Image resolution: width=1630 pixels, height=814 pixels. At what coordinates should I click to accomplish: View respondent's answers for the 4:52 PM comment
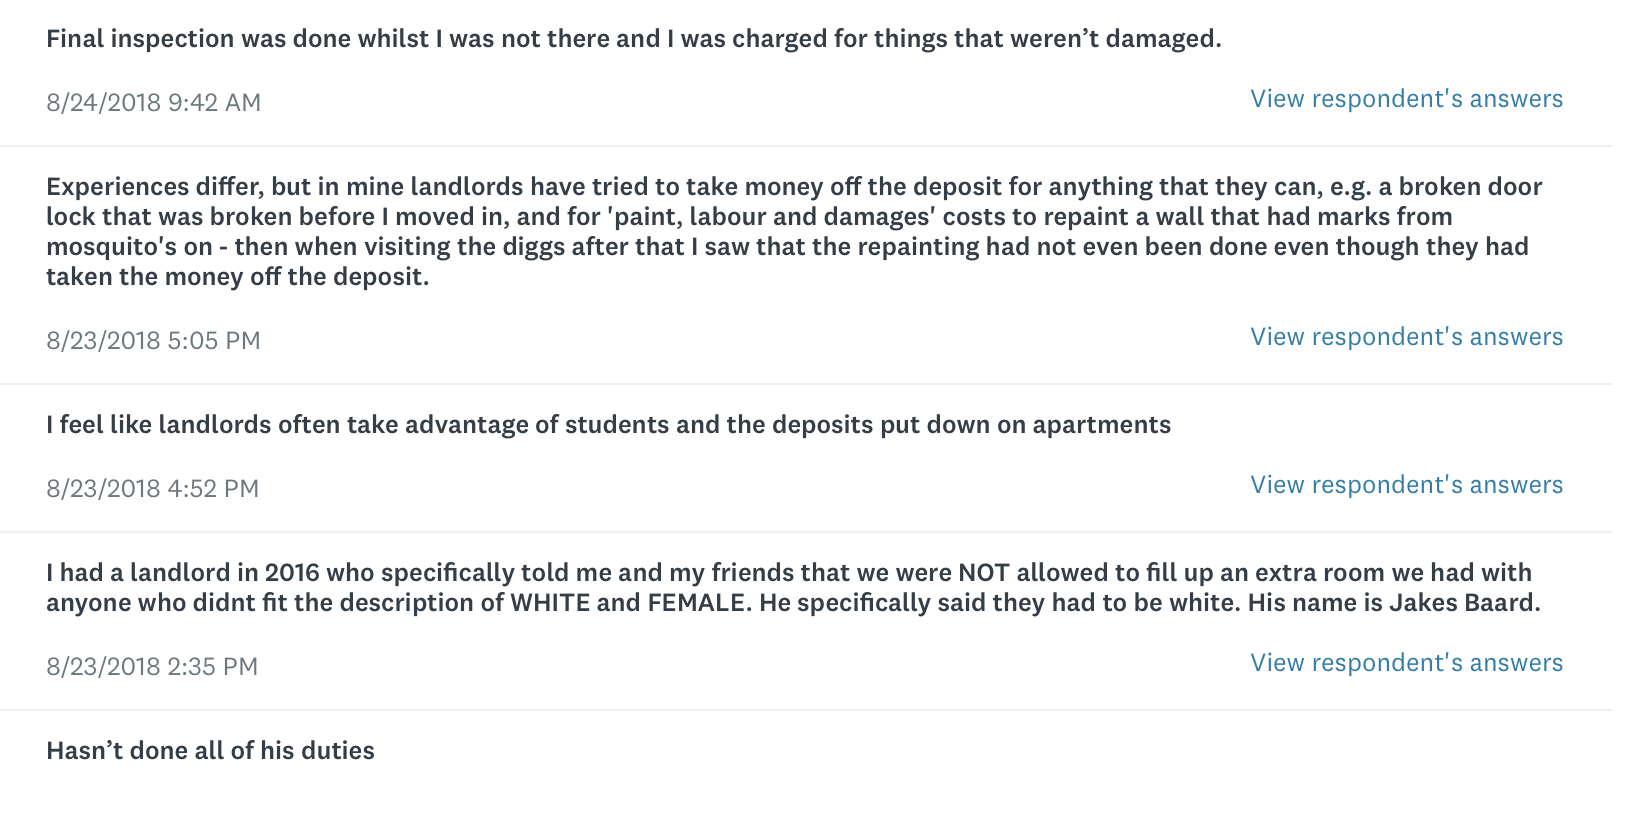(1406, 485)
